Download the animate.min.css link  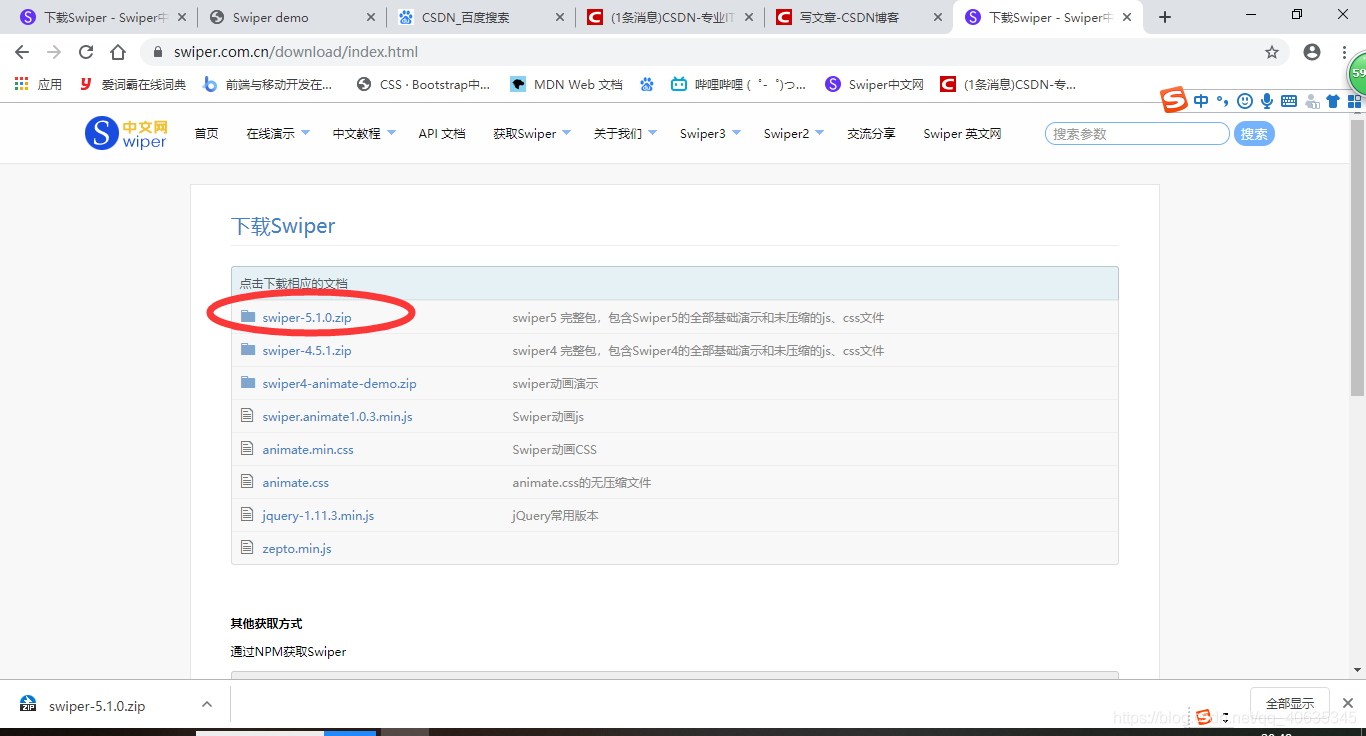pos(308,449)
